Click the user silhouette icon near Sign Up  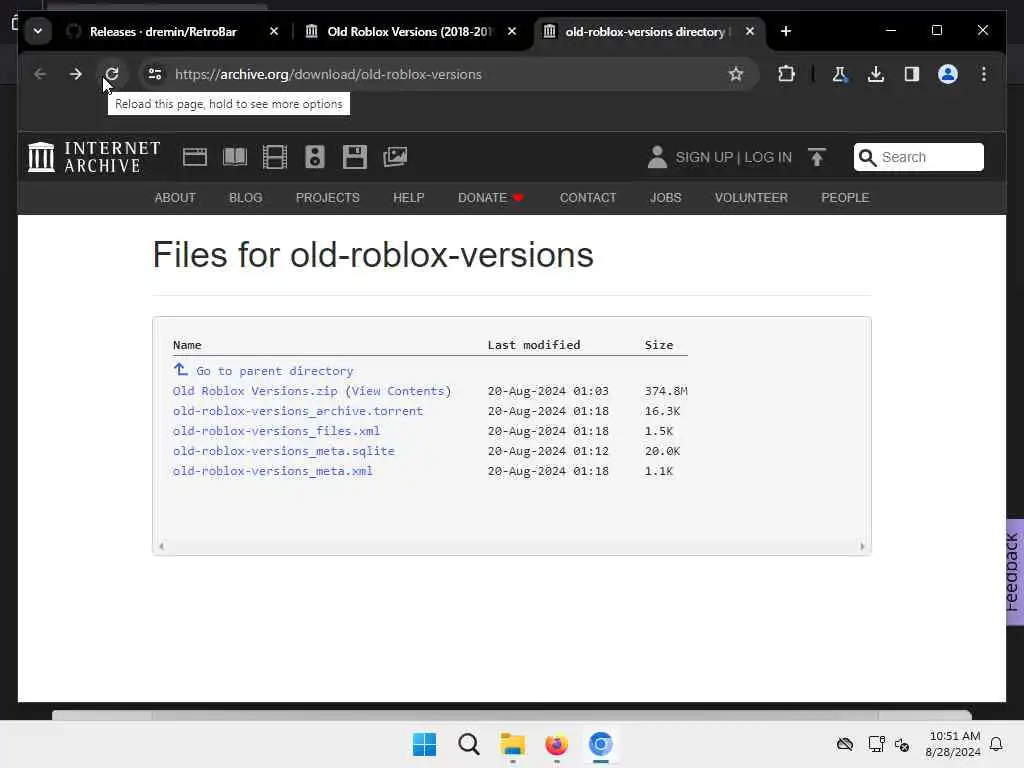[657, 157]
